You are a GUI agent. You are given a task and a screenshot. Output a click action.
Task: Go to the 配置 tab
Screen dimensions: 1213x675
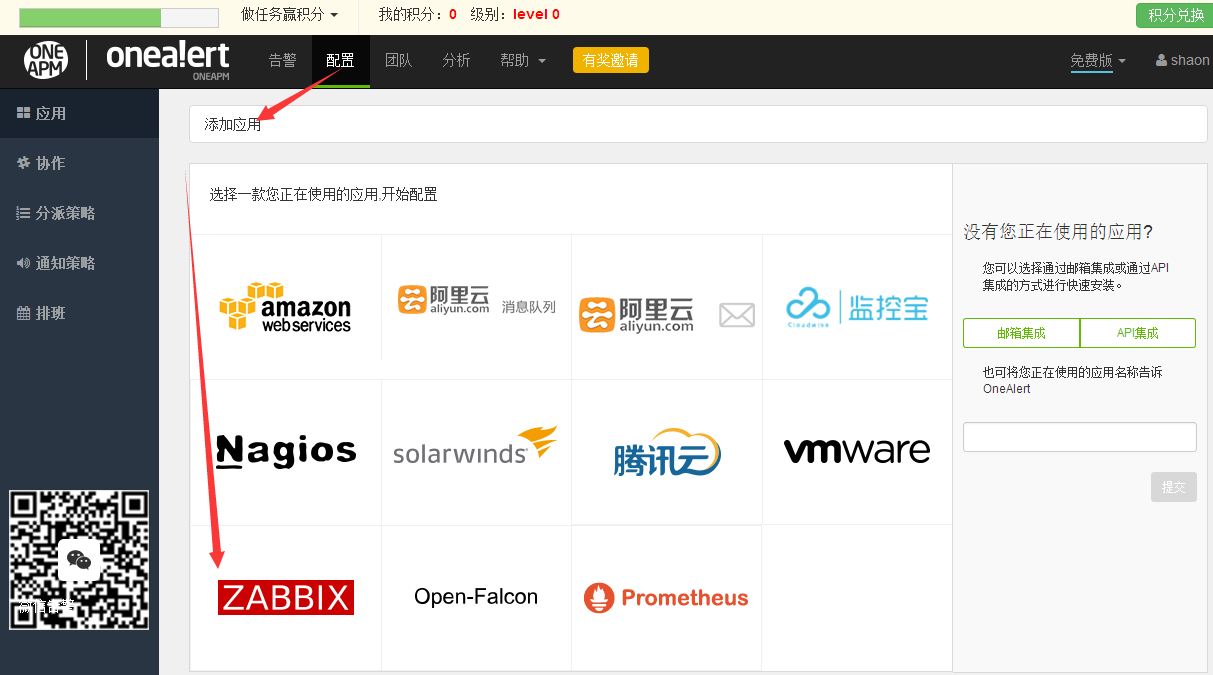(x=340, y=60)
